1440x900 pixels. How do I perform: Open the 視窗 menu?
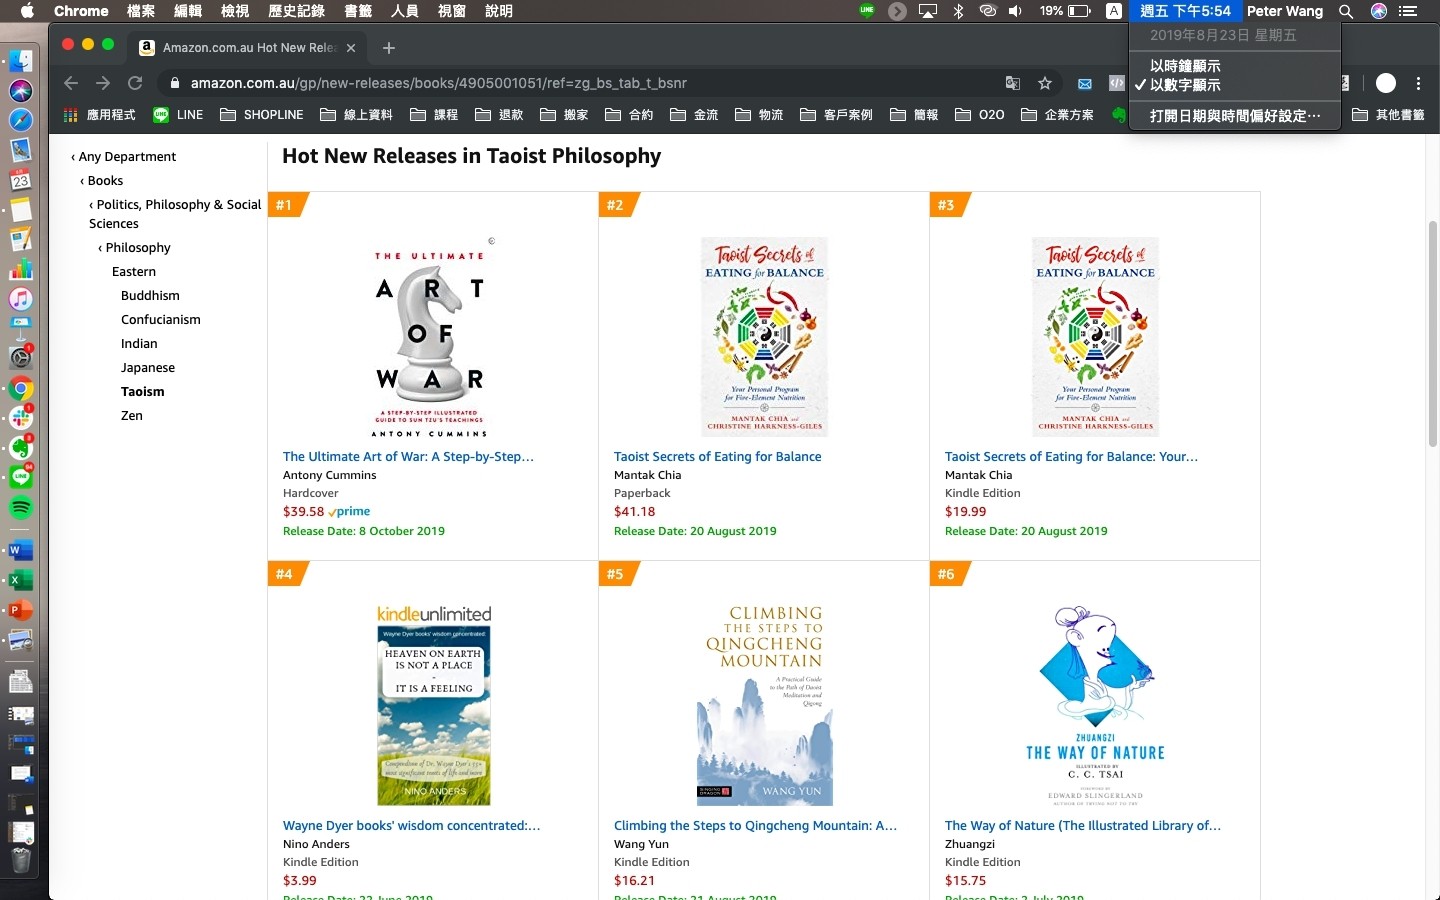coord(452,11)
